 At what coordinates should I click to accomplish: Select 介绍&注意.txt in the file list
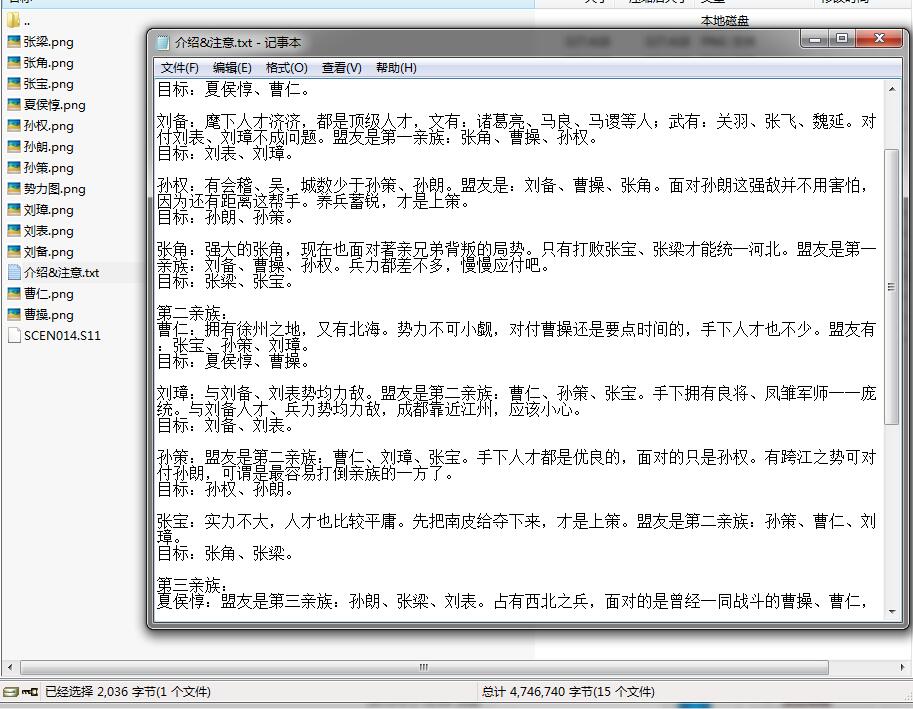[61, 273]
